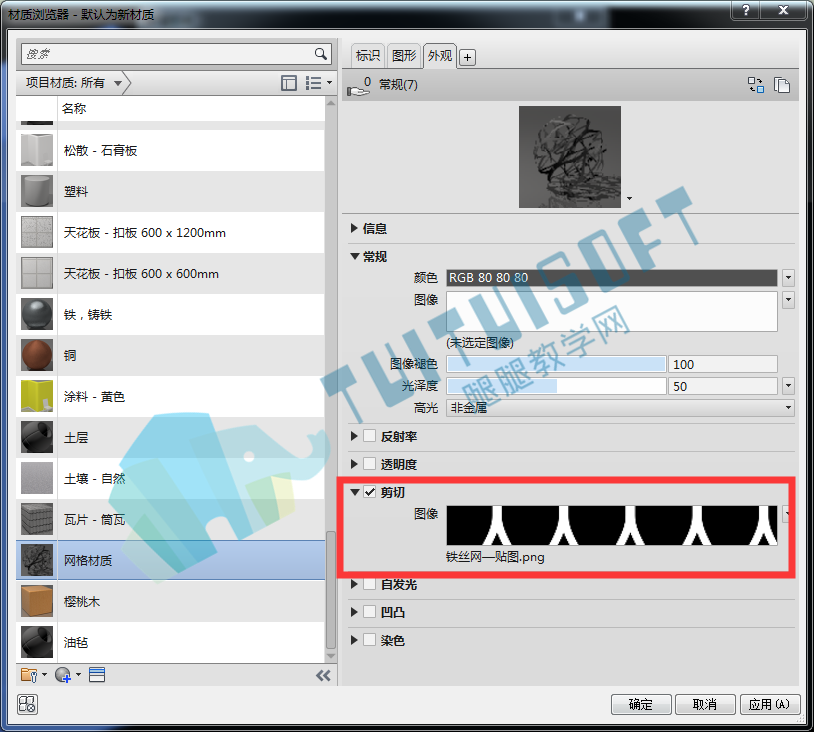Enable the 自发光 checkbox
Viewport: 814px width, 732px height.
tap(370, 584)
